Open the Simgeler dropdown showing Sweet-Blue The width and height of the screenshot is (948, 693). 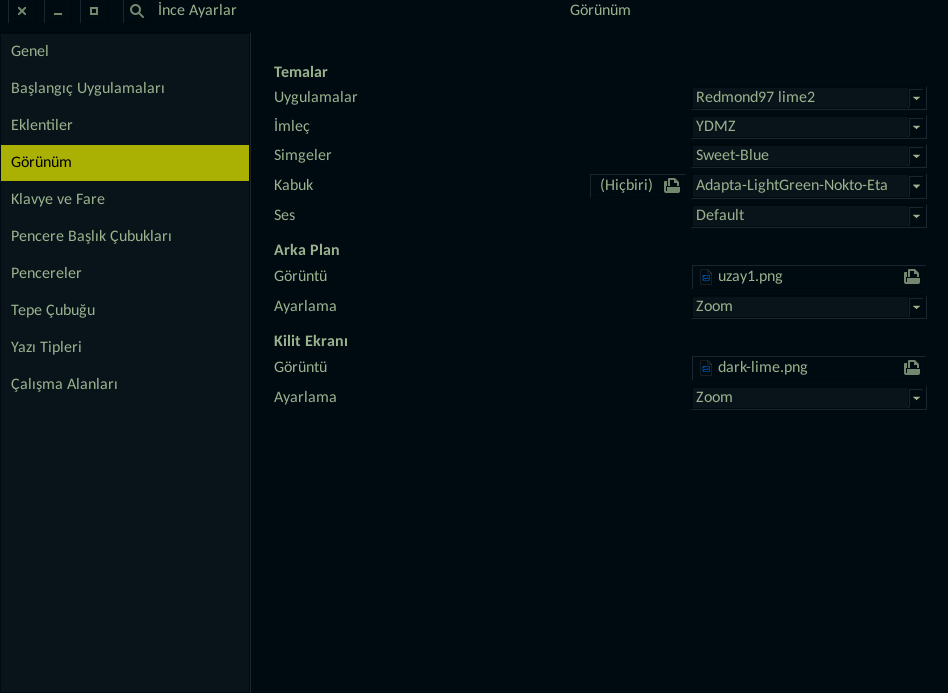[x=809, y=155]
